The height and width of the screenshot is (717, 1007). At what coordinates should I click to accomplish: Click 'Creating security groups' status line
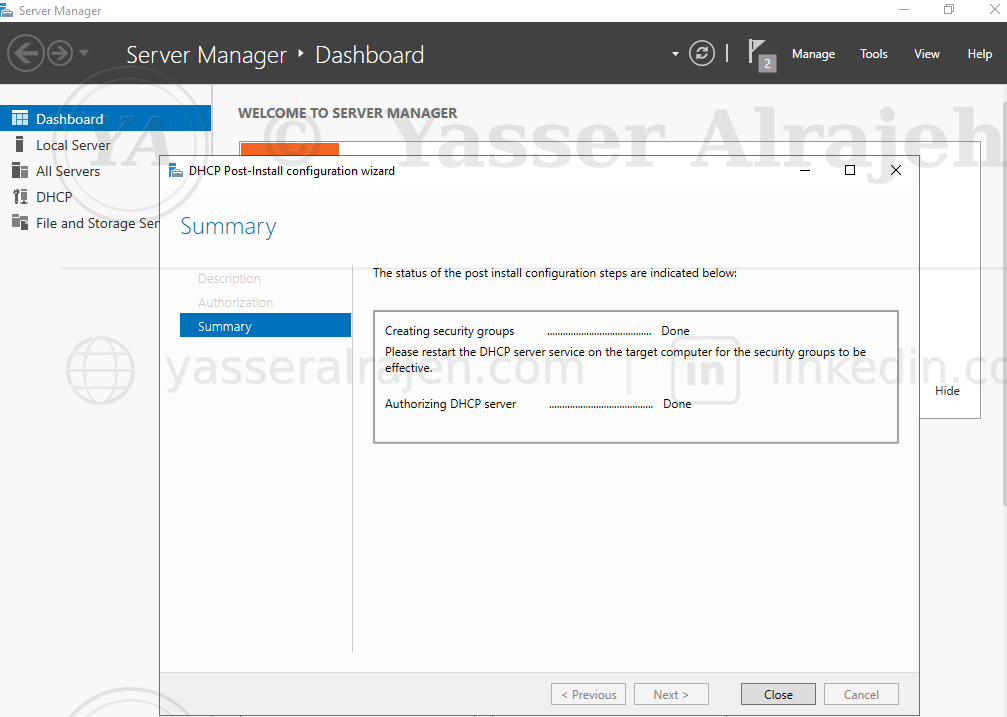point(537,331)
